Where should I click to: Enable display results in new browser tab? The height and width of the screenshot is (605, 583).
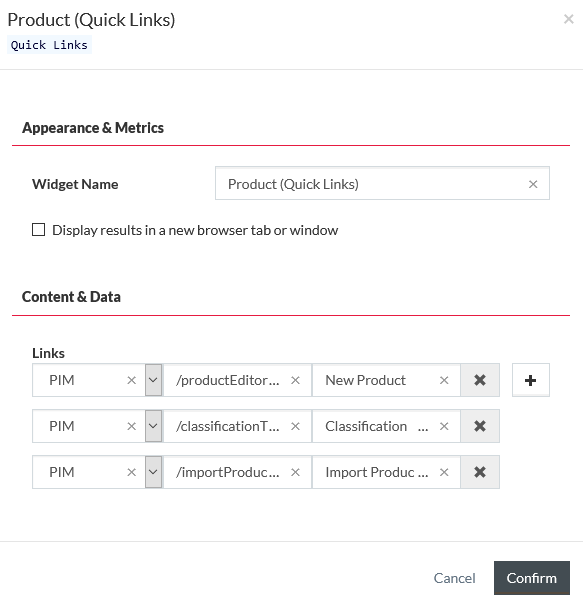(x=39, y=230)
